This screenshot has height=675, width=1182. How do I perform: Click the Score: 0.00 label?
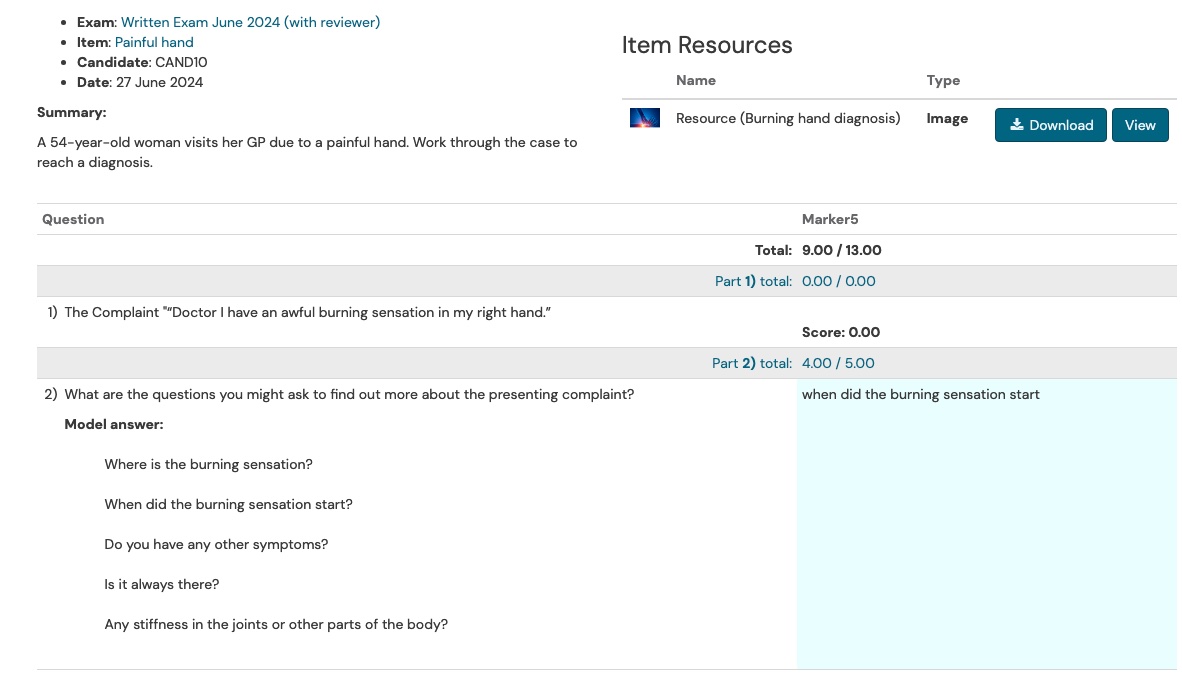point(840,332)
